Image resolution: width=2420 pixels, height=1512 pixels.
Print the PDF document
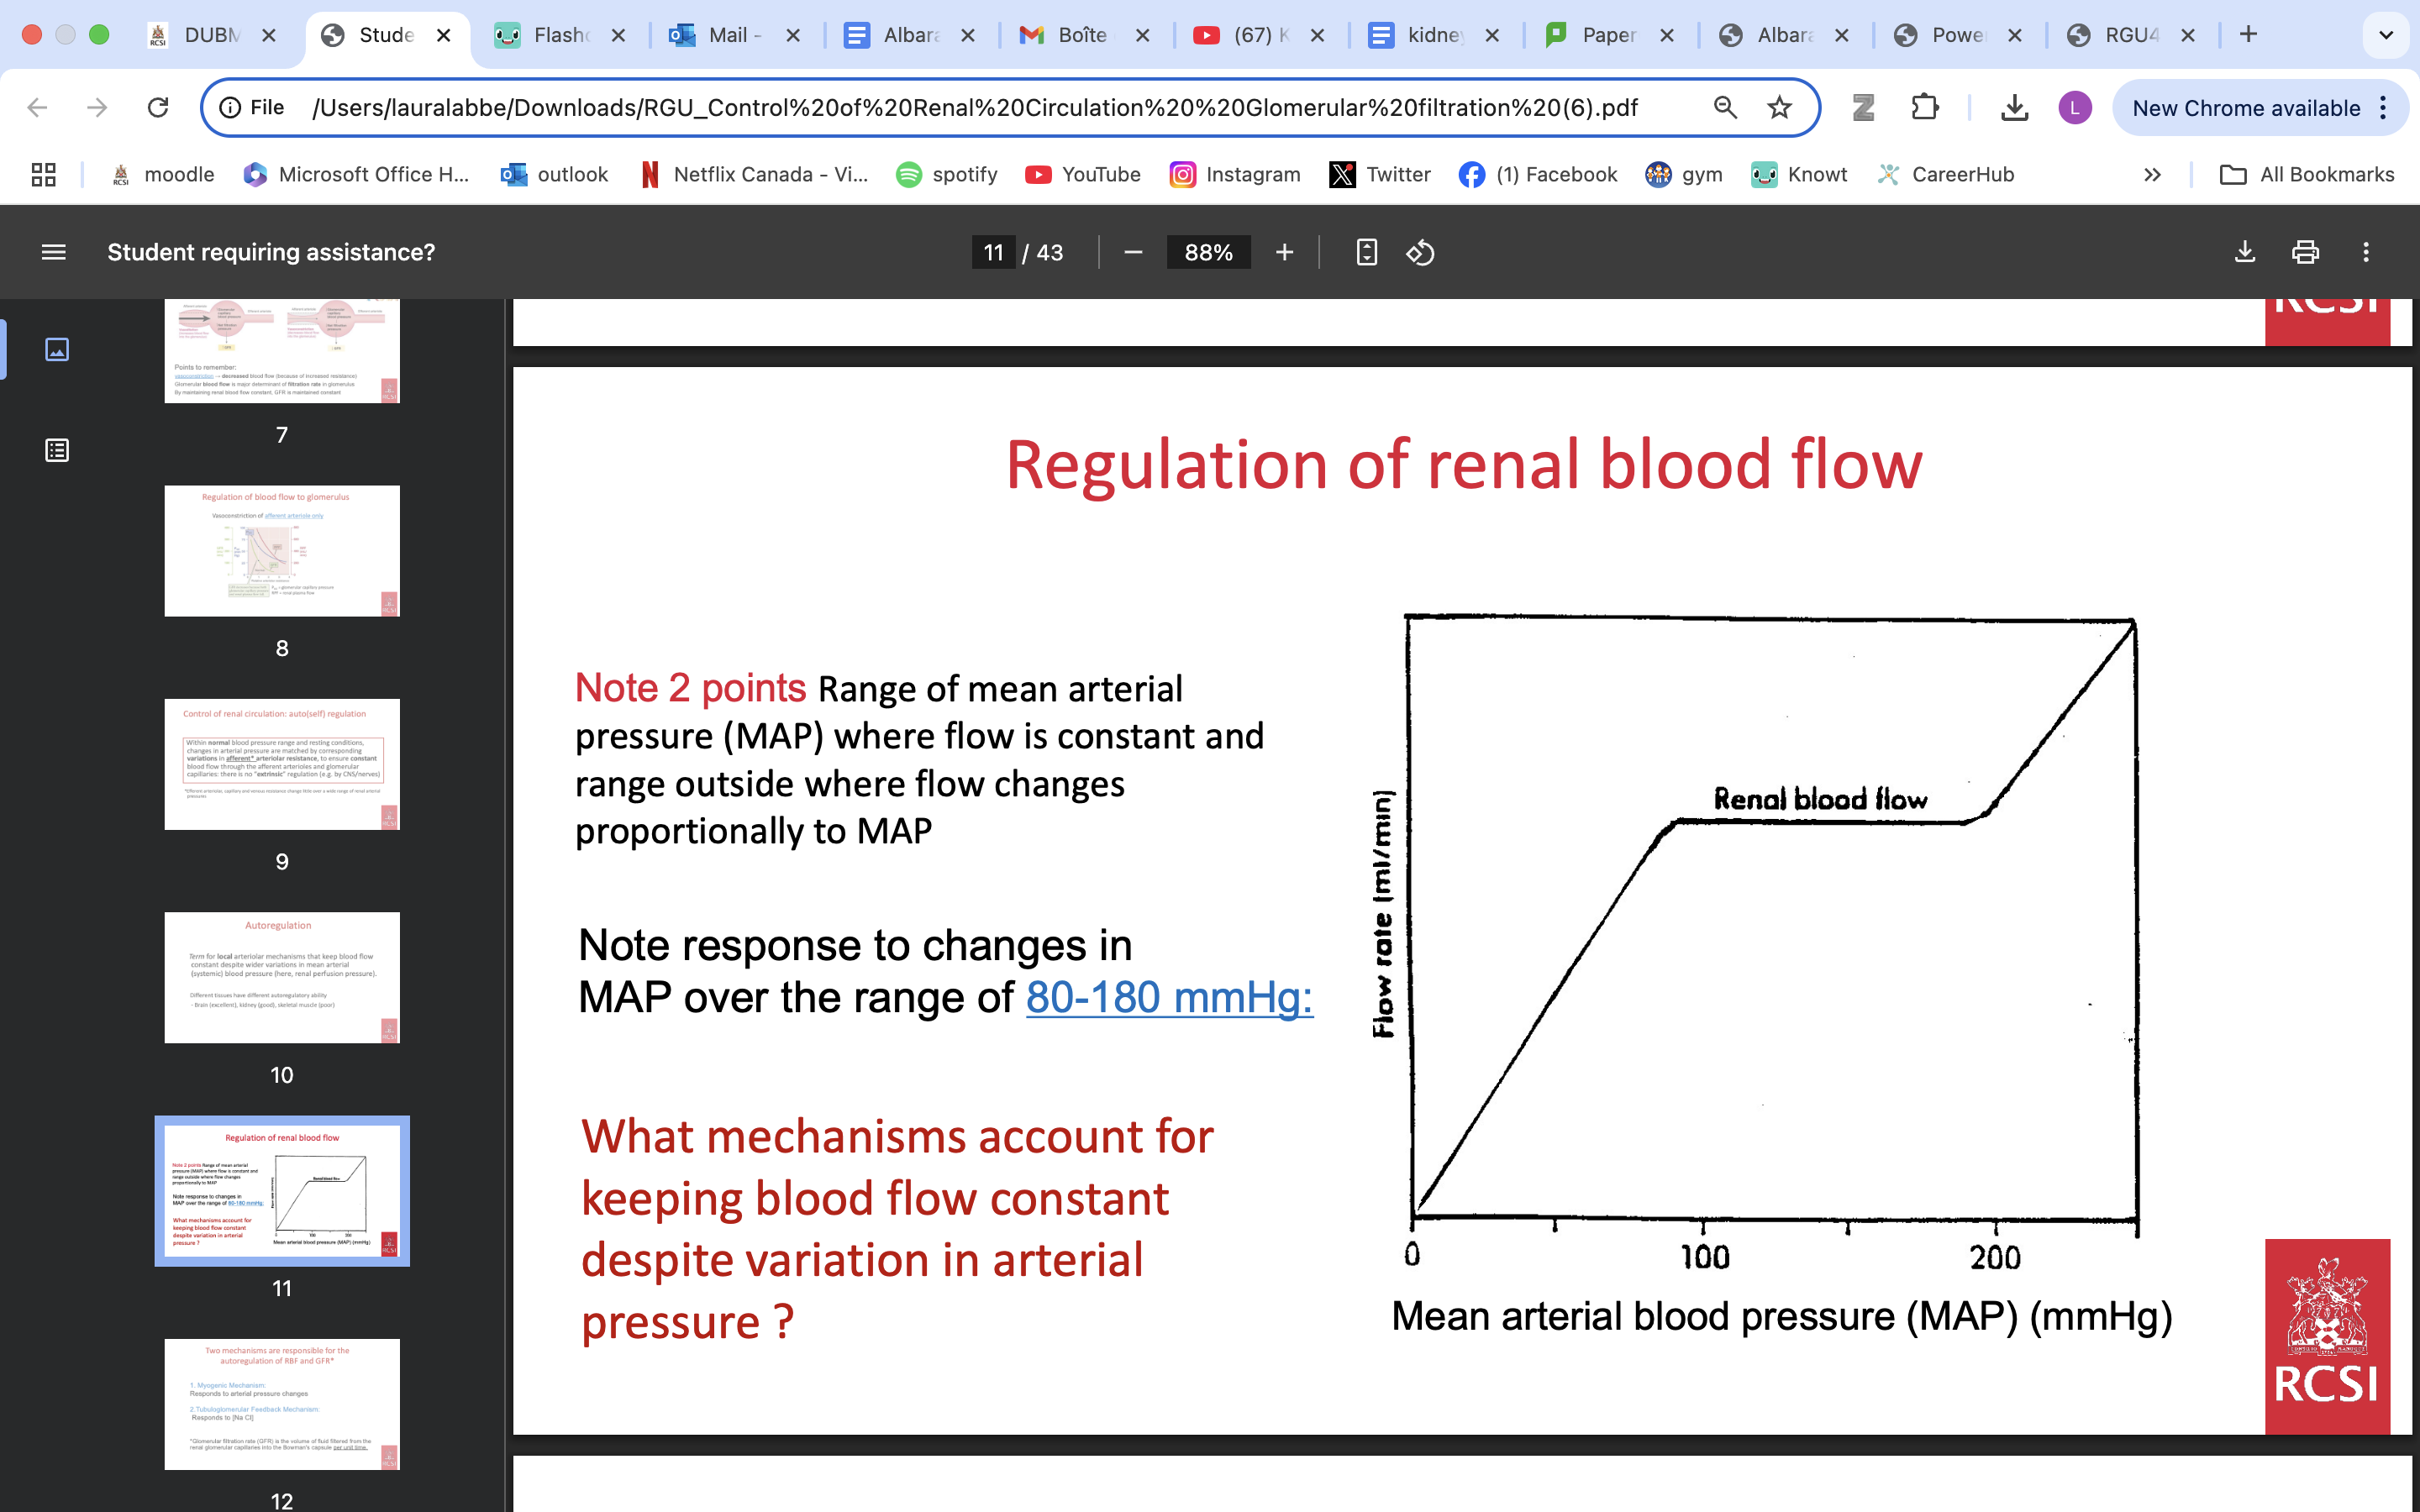pos(2305,252)
